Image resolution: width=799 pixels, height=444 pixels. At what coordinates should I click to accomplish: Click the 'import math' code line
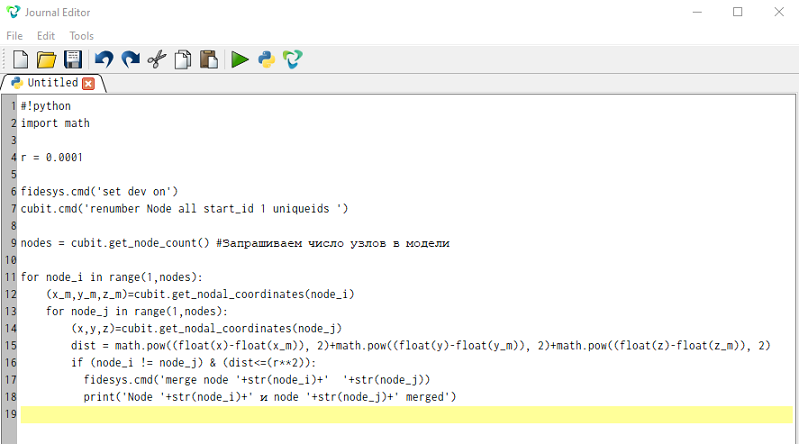coord(55,123)
